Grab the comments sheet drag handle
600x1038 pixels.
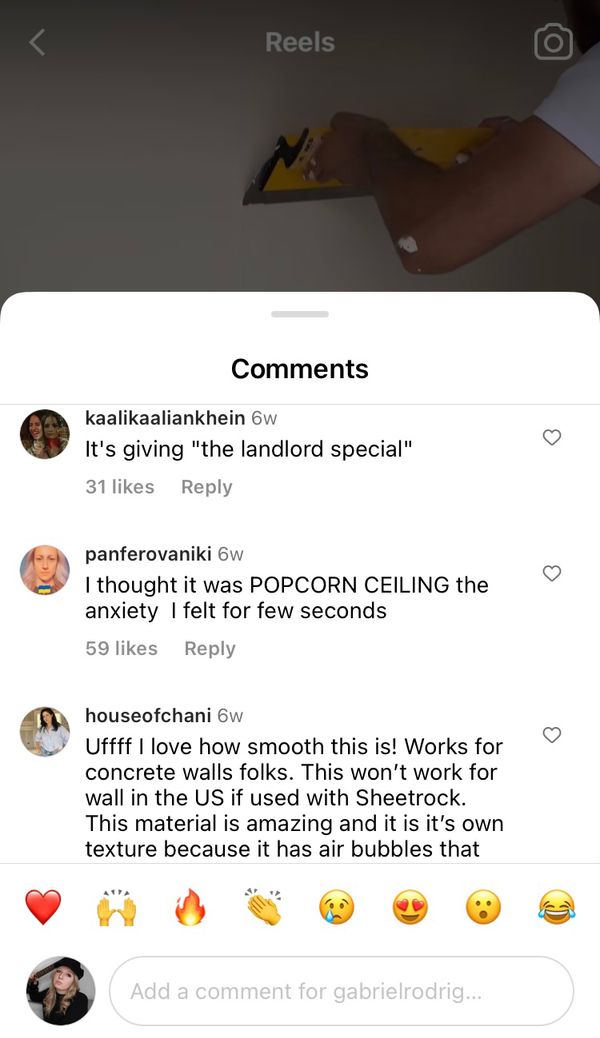point(300,314)
